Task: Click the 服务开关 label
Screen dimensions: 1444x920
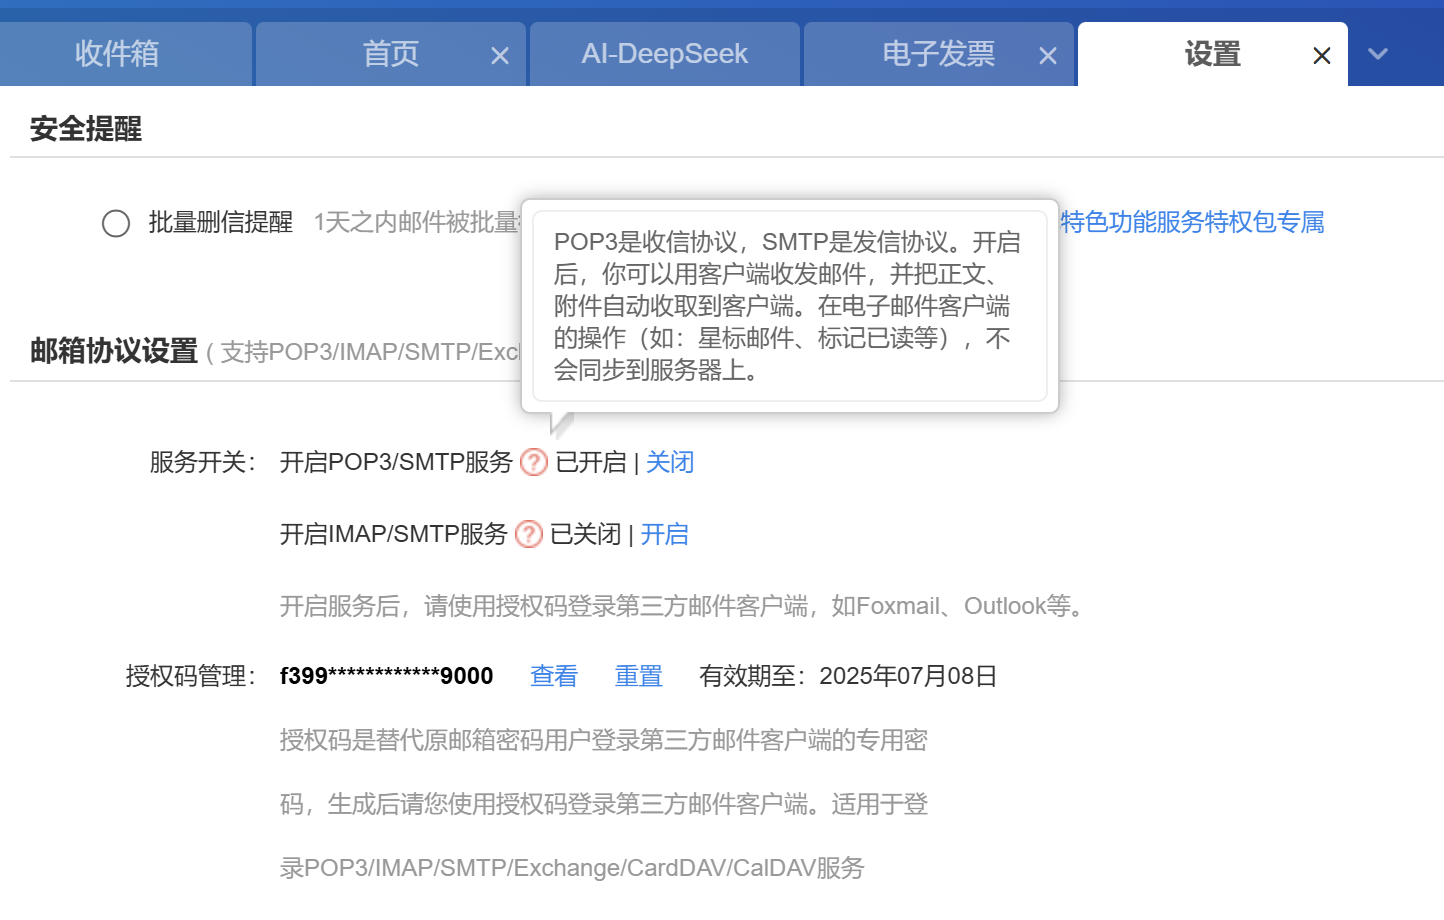Action: click(203, 462)
